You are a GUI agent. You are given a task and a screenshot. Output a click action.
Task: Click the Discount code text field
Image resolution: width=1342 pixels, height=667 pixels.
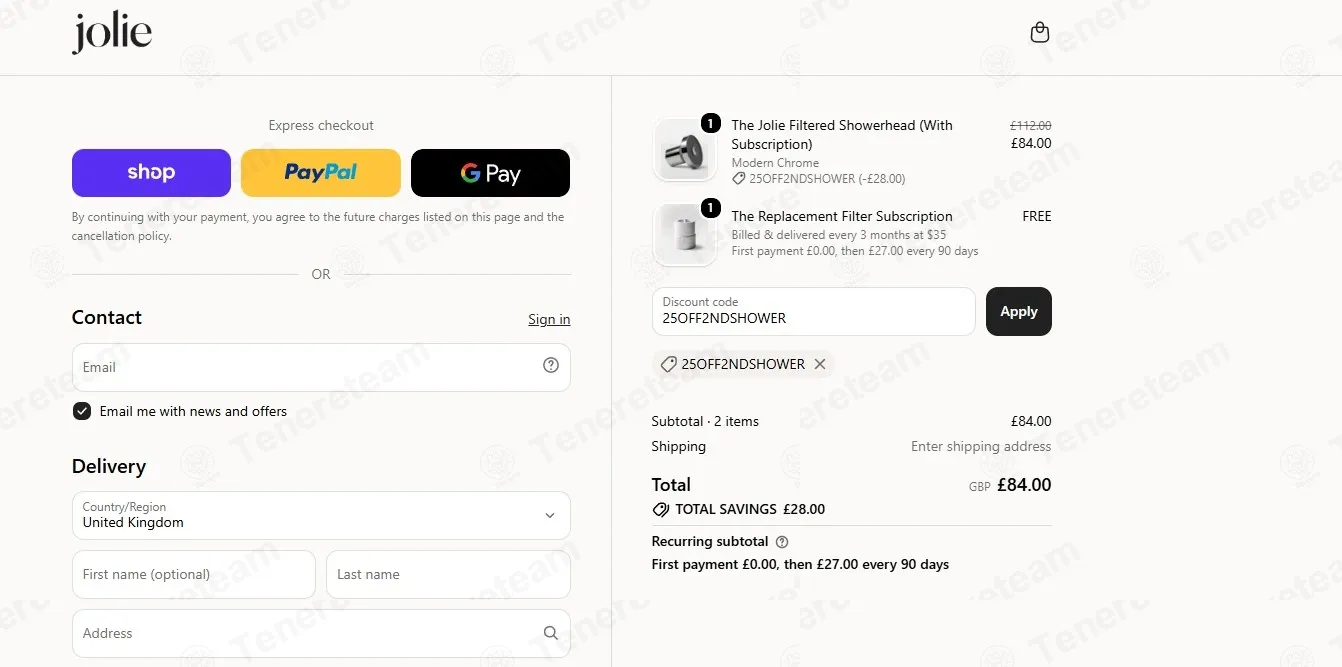[814, 312]
